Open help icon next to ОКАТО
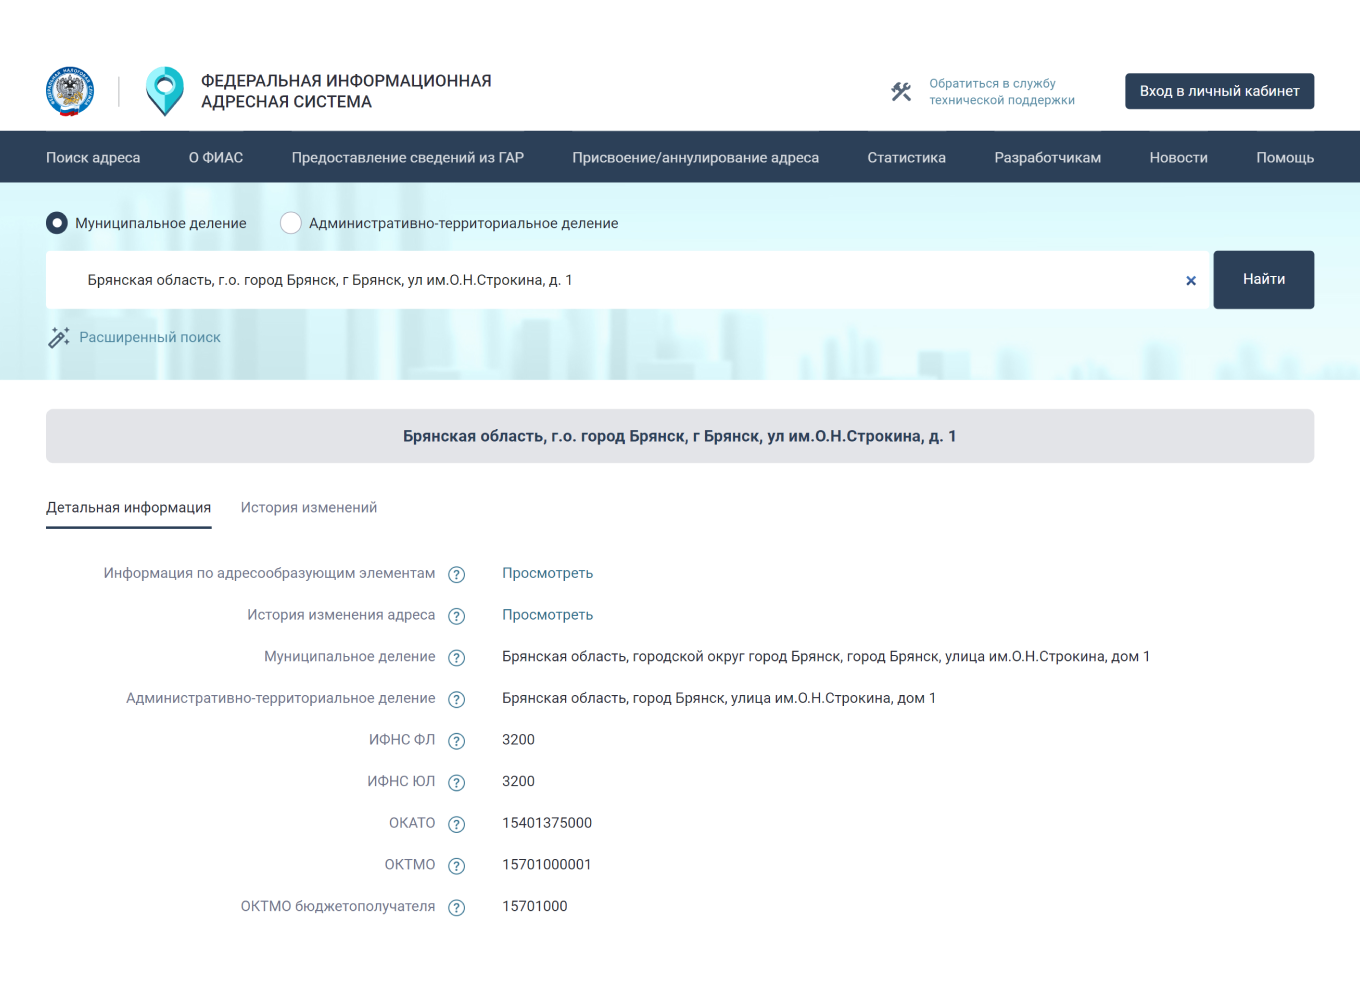This screenshot has width=1360, height=982. tap(457, 824)
